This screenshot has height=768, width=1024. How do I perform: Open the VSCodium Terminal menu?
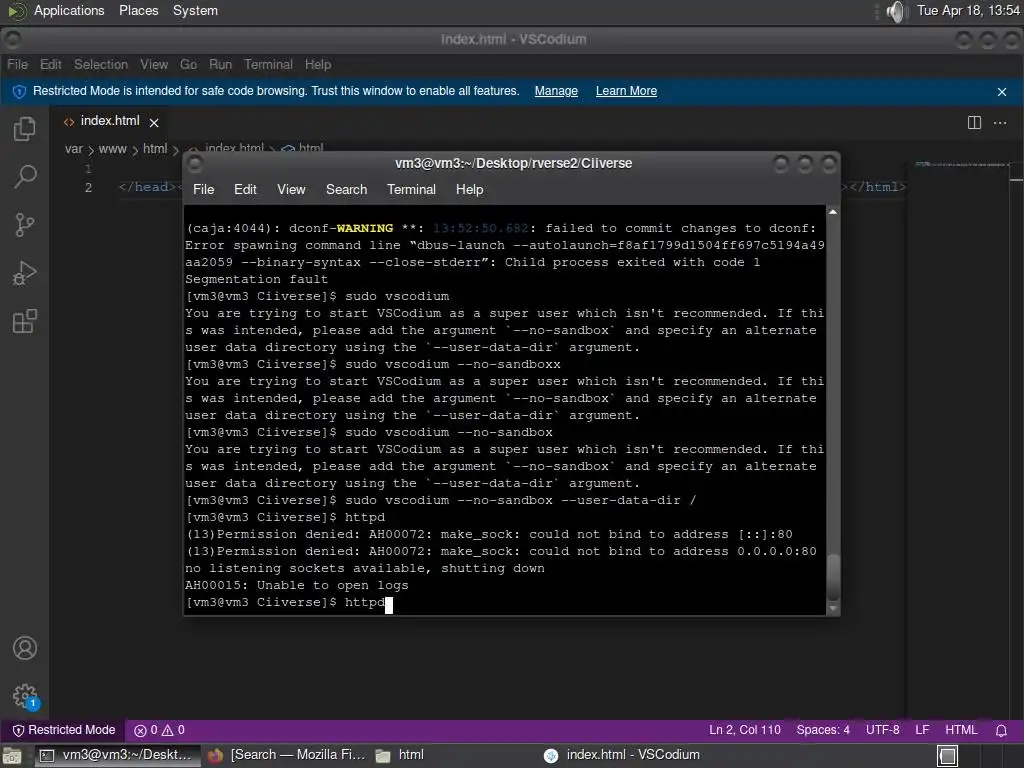(x=268, y=64)
